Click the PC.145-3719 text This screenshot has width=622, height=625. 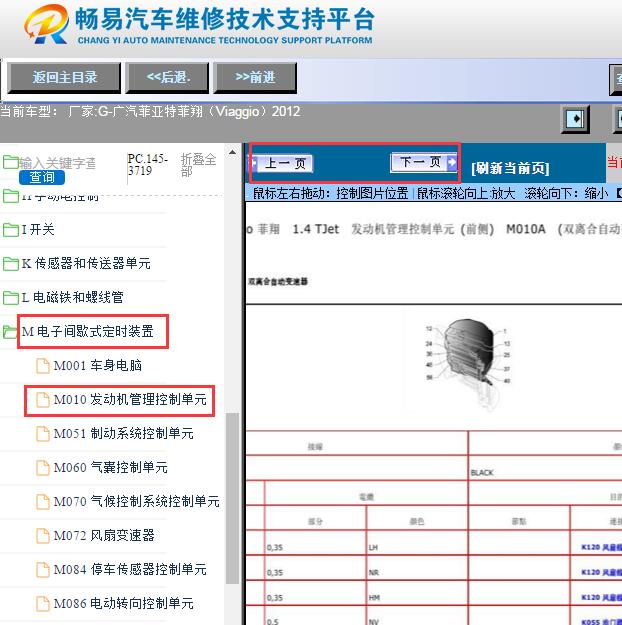(148, 165)
